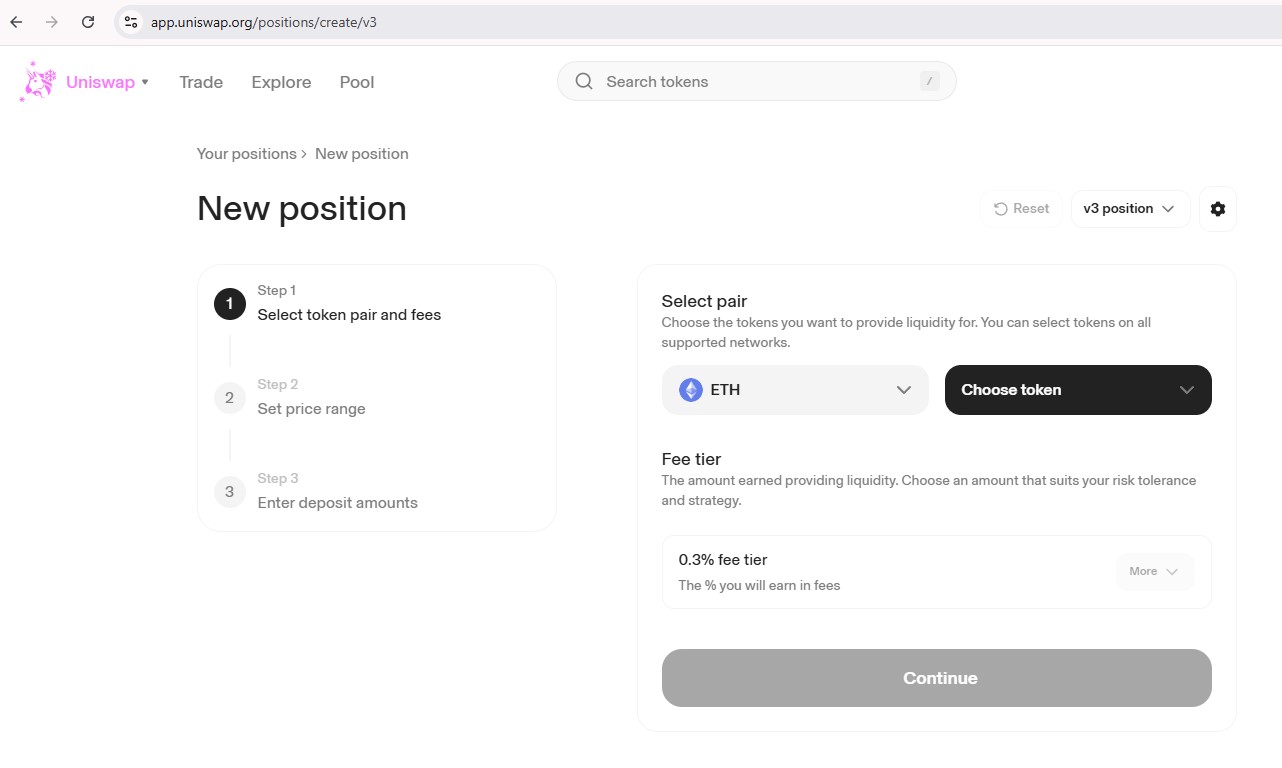The height and width of the screenshot is (768, 1282).
Task: Open the ETH token dropdown
Action: pos(795,390)
